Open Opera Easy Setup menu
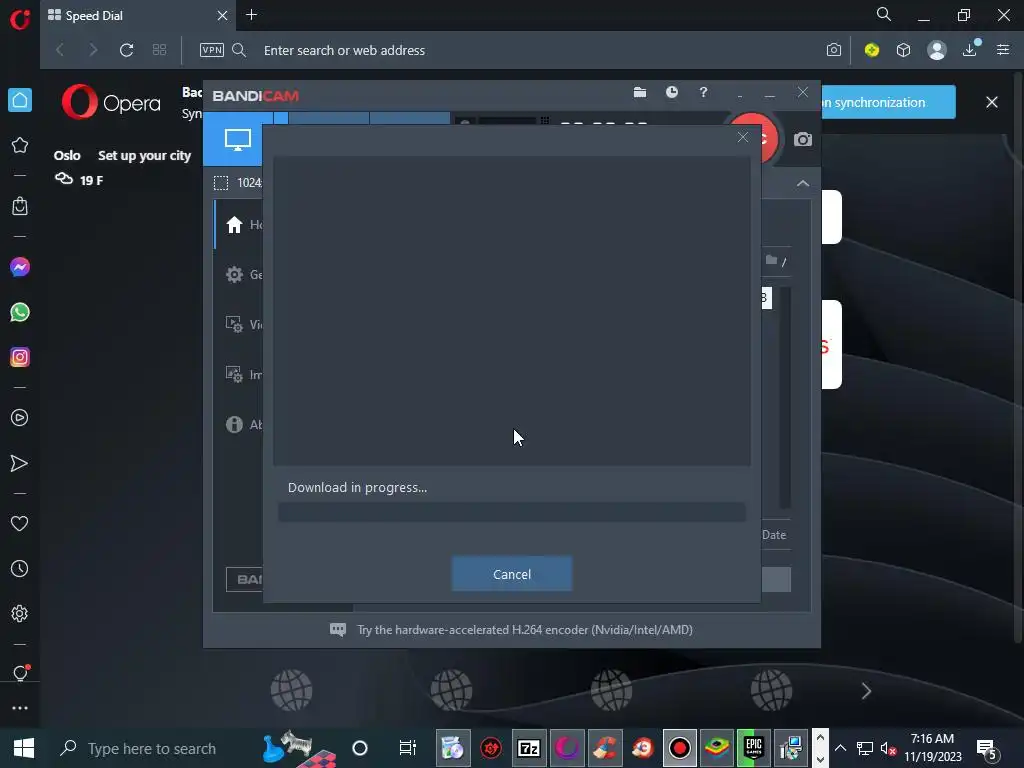Screen dimensions: 1024x768 [x=1003, y=50]
